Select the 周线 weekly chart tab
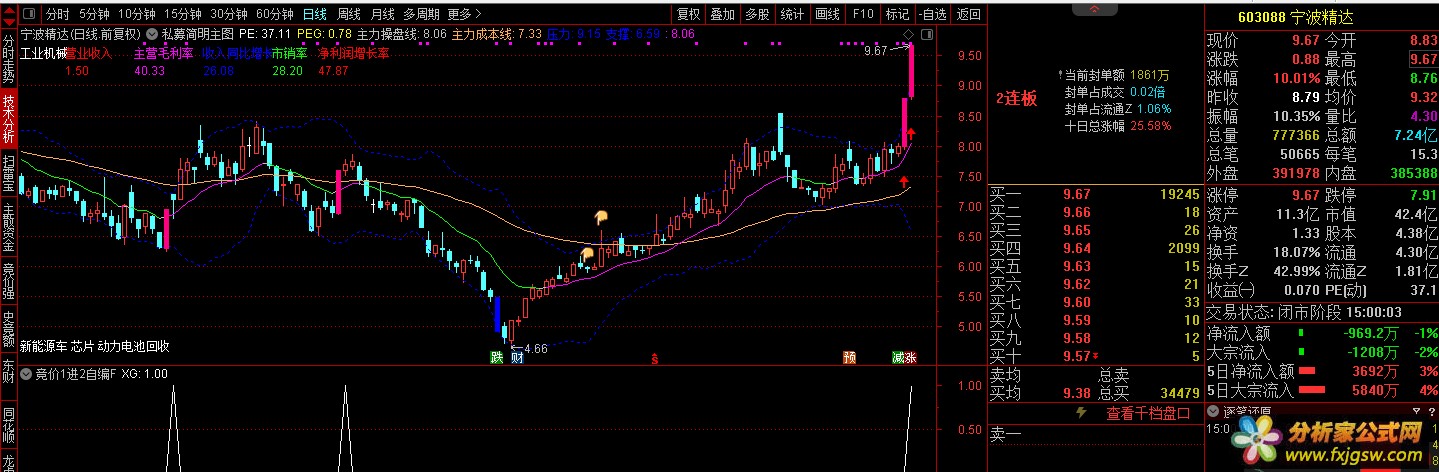Viewport: 1439px width, 472px height. pyautogui.click(x=348, y=14)
